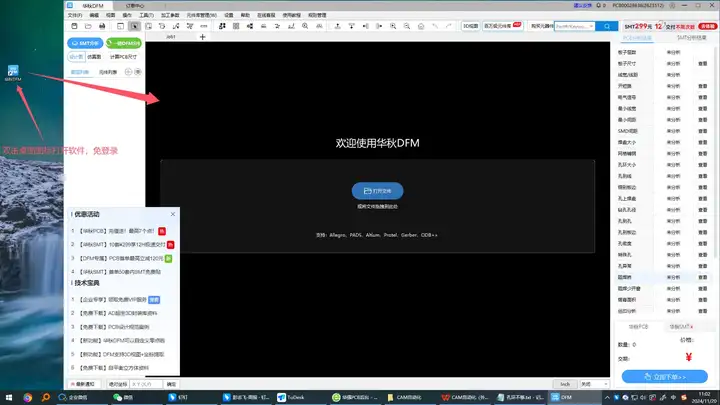
Task: Click the 3D视图 toolbar button
Action: [x=470, y=26]
